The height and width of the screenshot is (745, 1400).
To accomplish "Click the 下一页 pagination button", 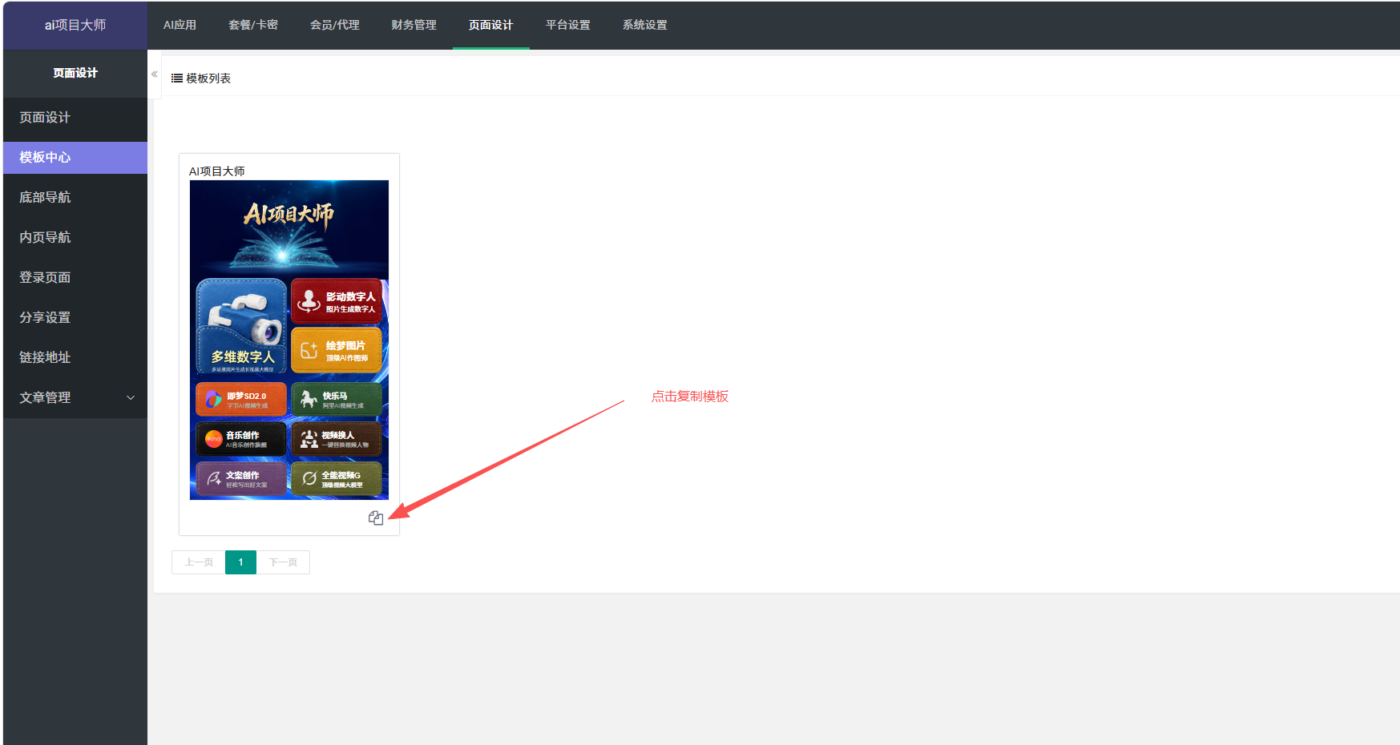I will pos(283,562).
